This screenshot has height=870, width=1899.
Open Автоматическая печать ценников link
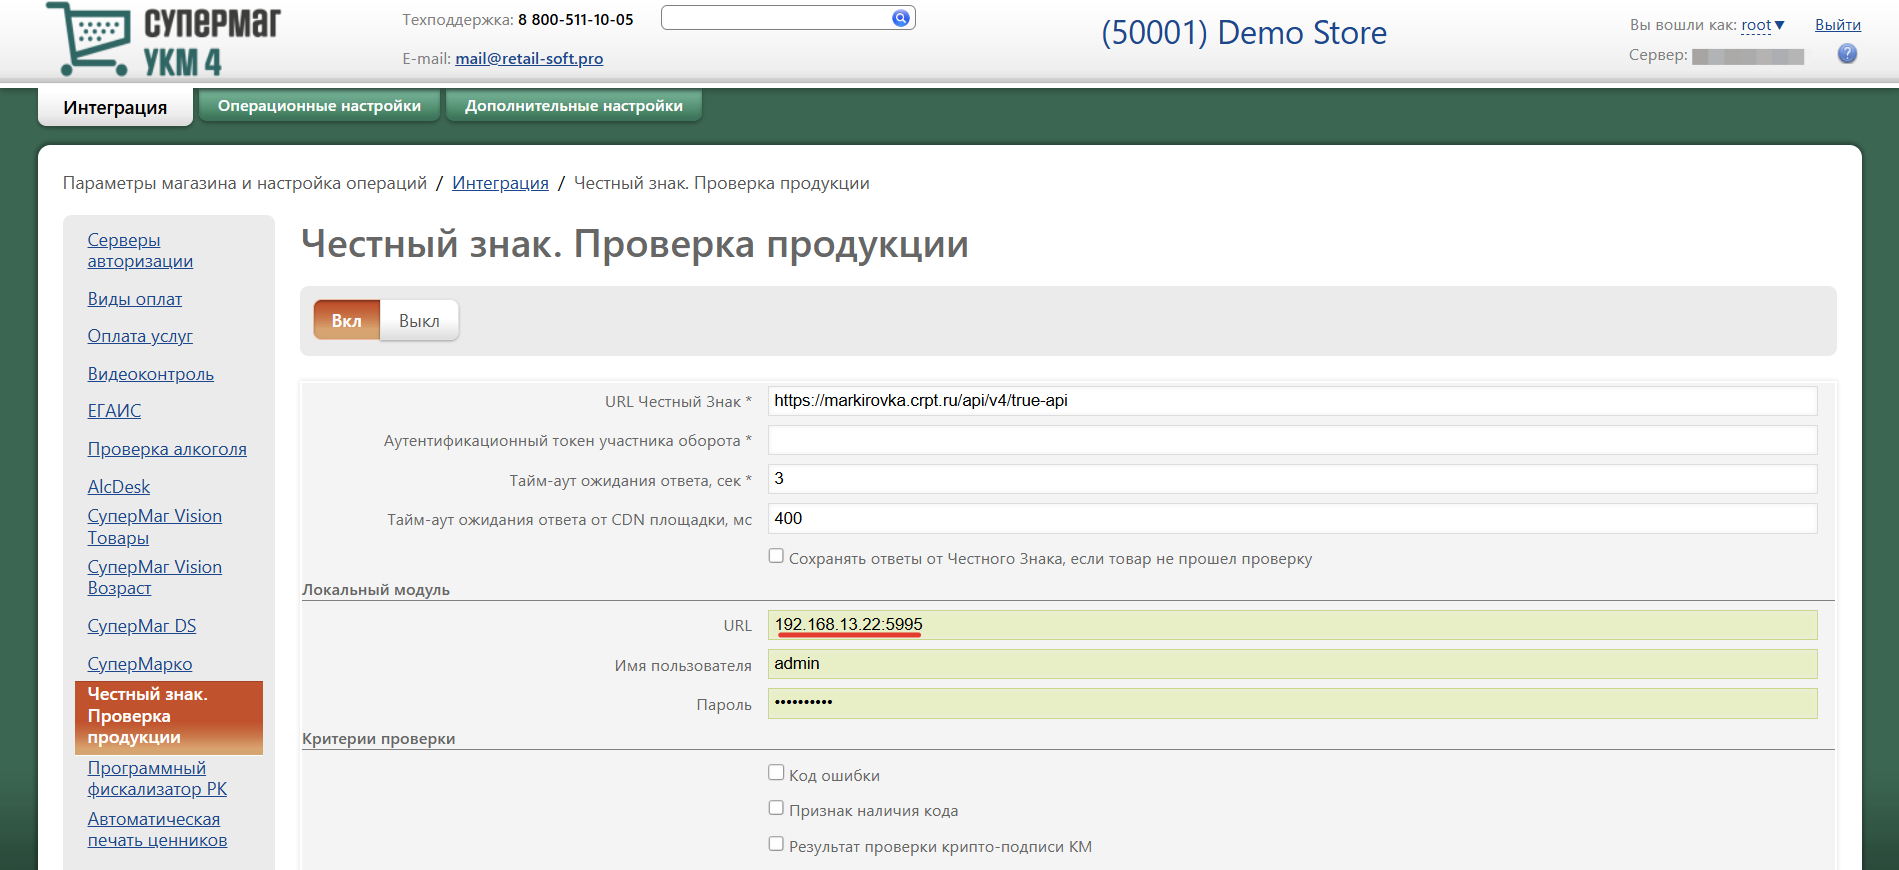pyautogui.click(x=157, y=830)
